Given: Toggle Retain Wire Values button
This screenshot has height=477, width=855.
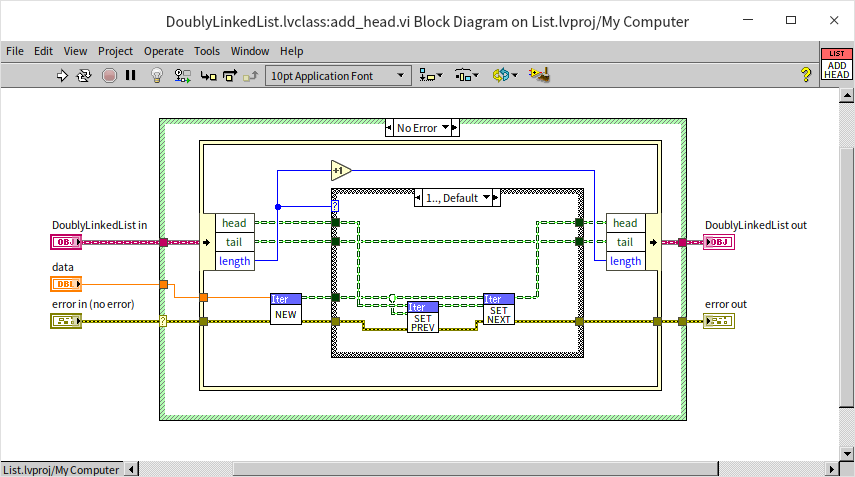Looking at the screenshot, I should pyautogui.click(x=182, y=75).
